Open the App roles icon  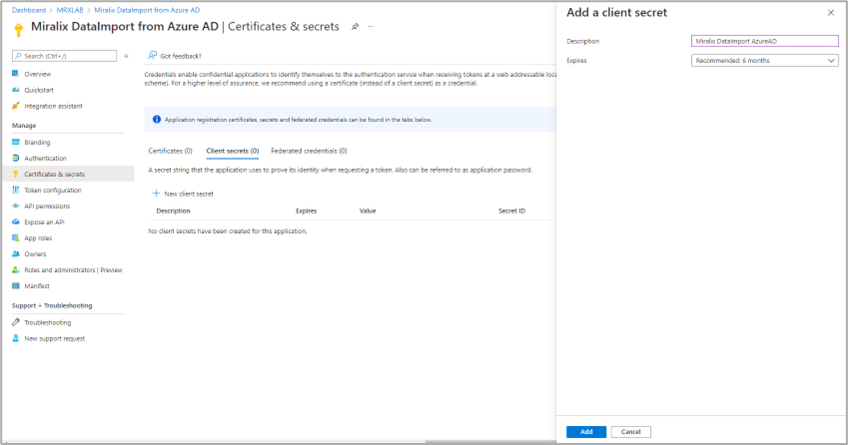tap(16, 238)
